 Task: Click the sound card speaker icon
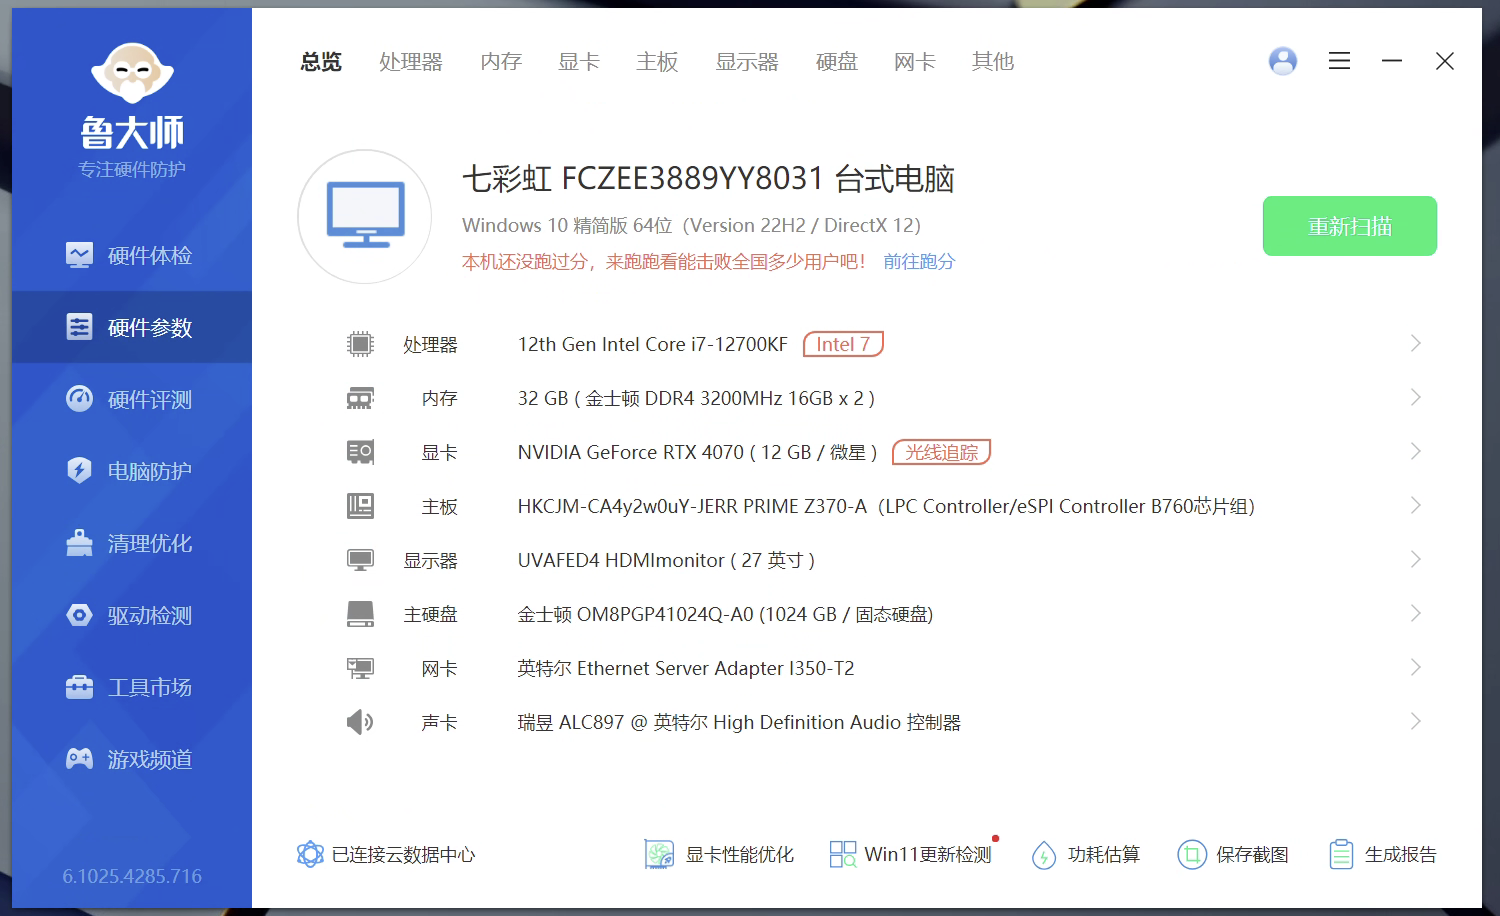coord(360,722)
